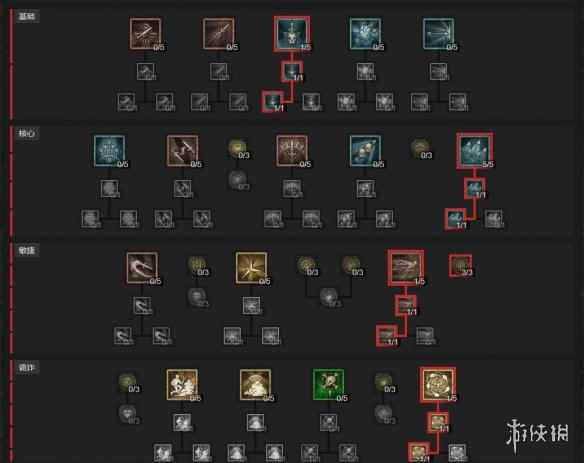Click the golden burst 0/5 skill in 敏捷 row
584x463 pixels.
(x=251, y=267)
